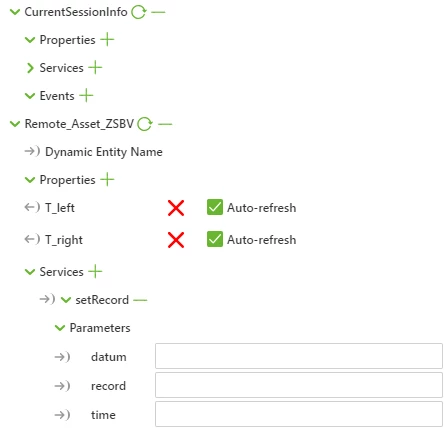This screenshot has width=448, height=432.
Task: Add an event with the Events plus icon
Action: click(86, 96)
